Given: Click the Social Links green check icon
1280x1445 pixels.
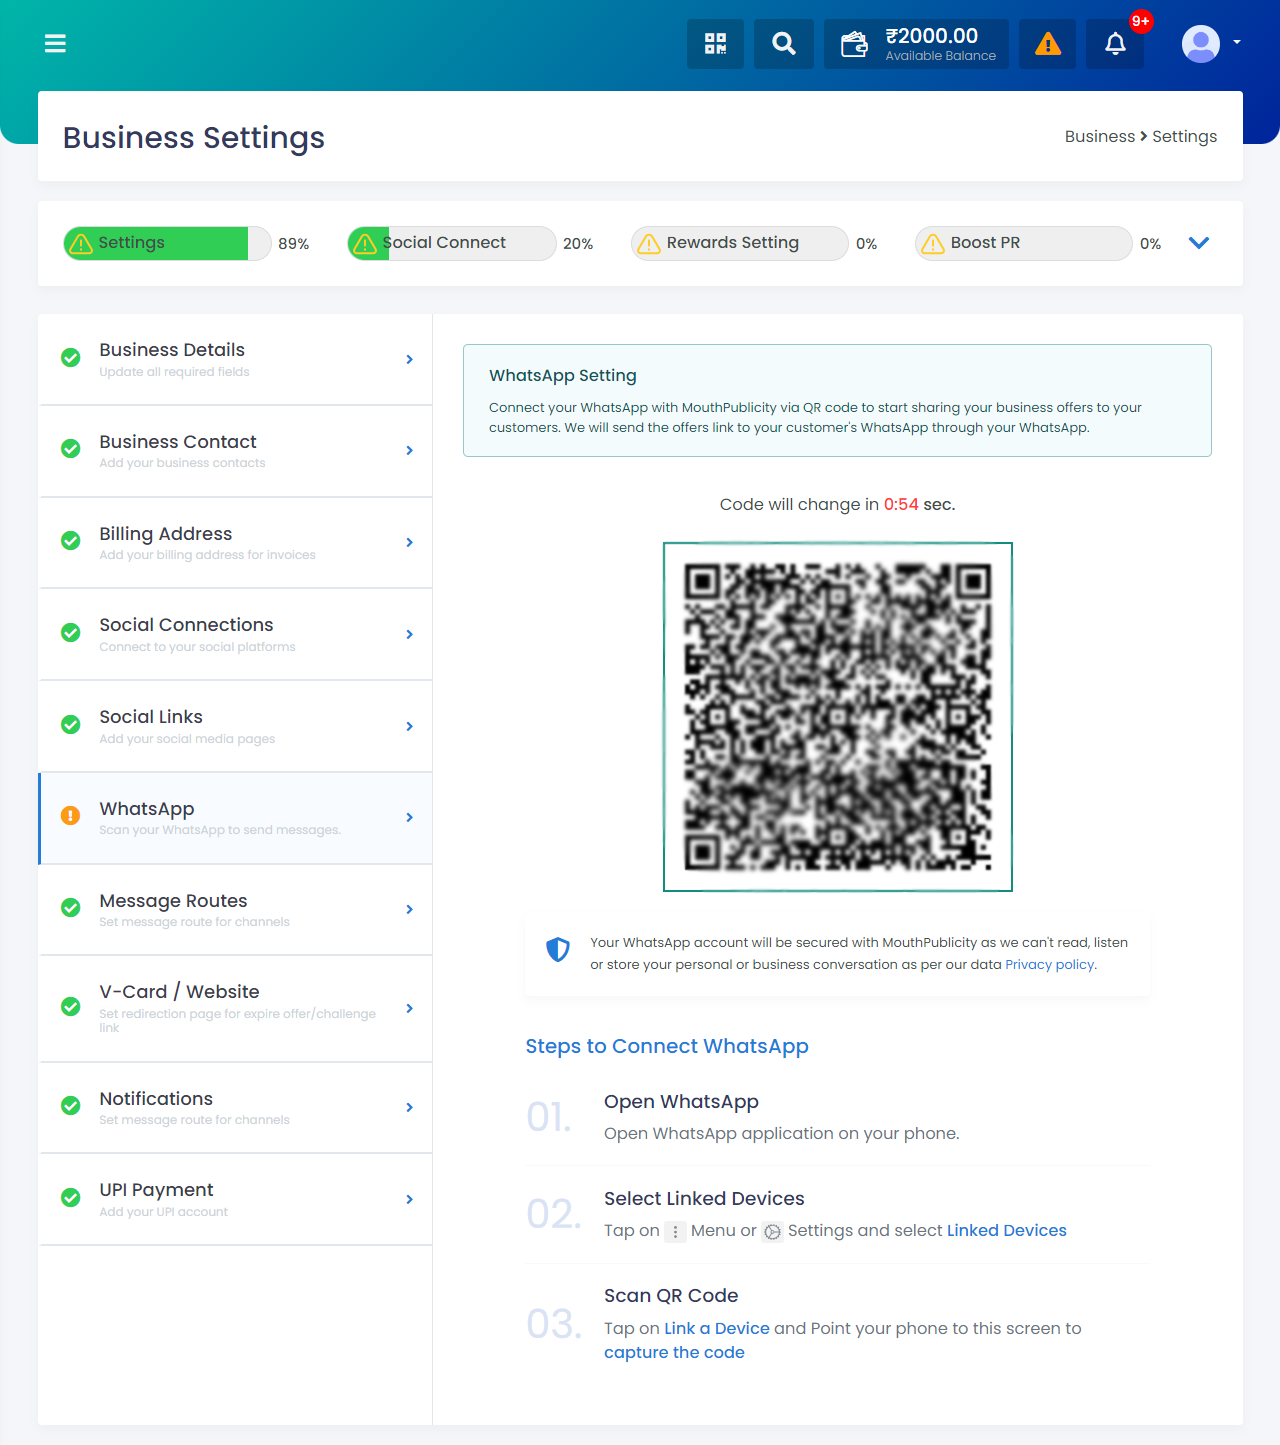Looking at the screenshot, I should 70,724.
